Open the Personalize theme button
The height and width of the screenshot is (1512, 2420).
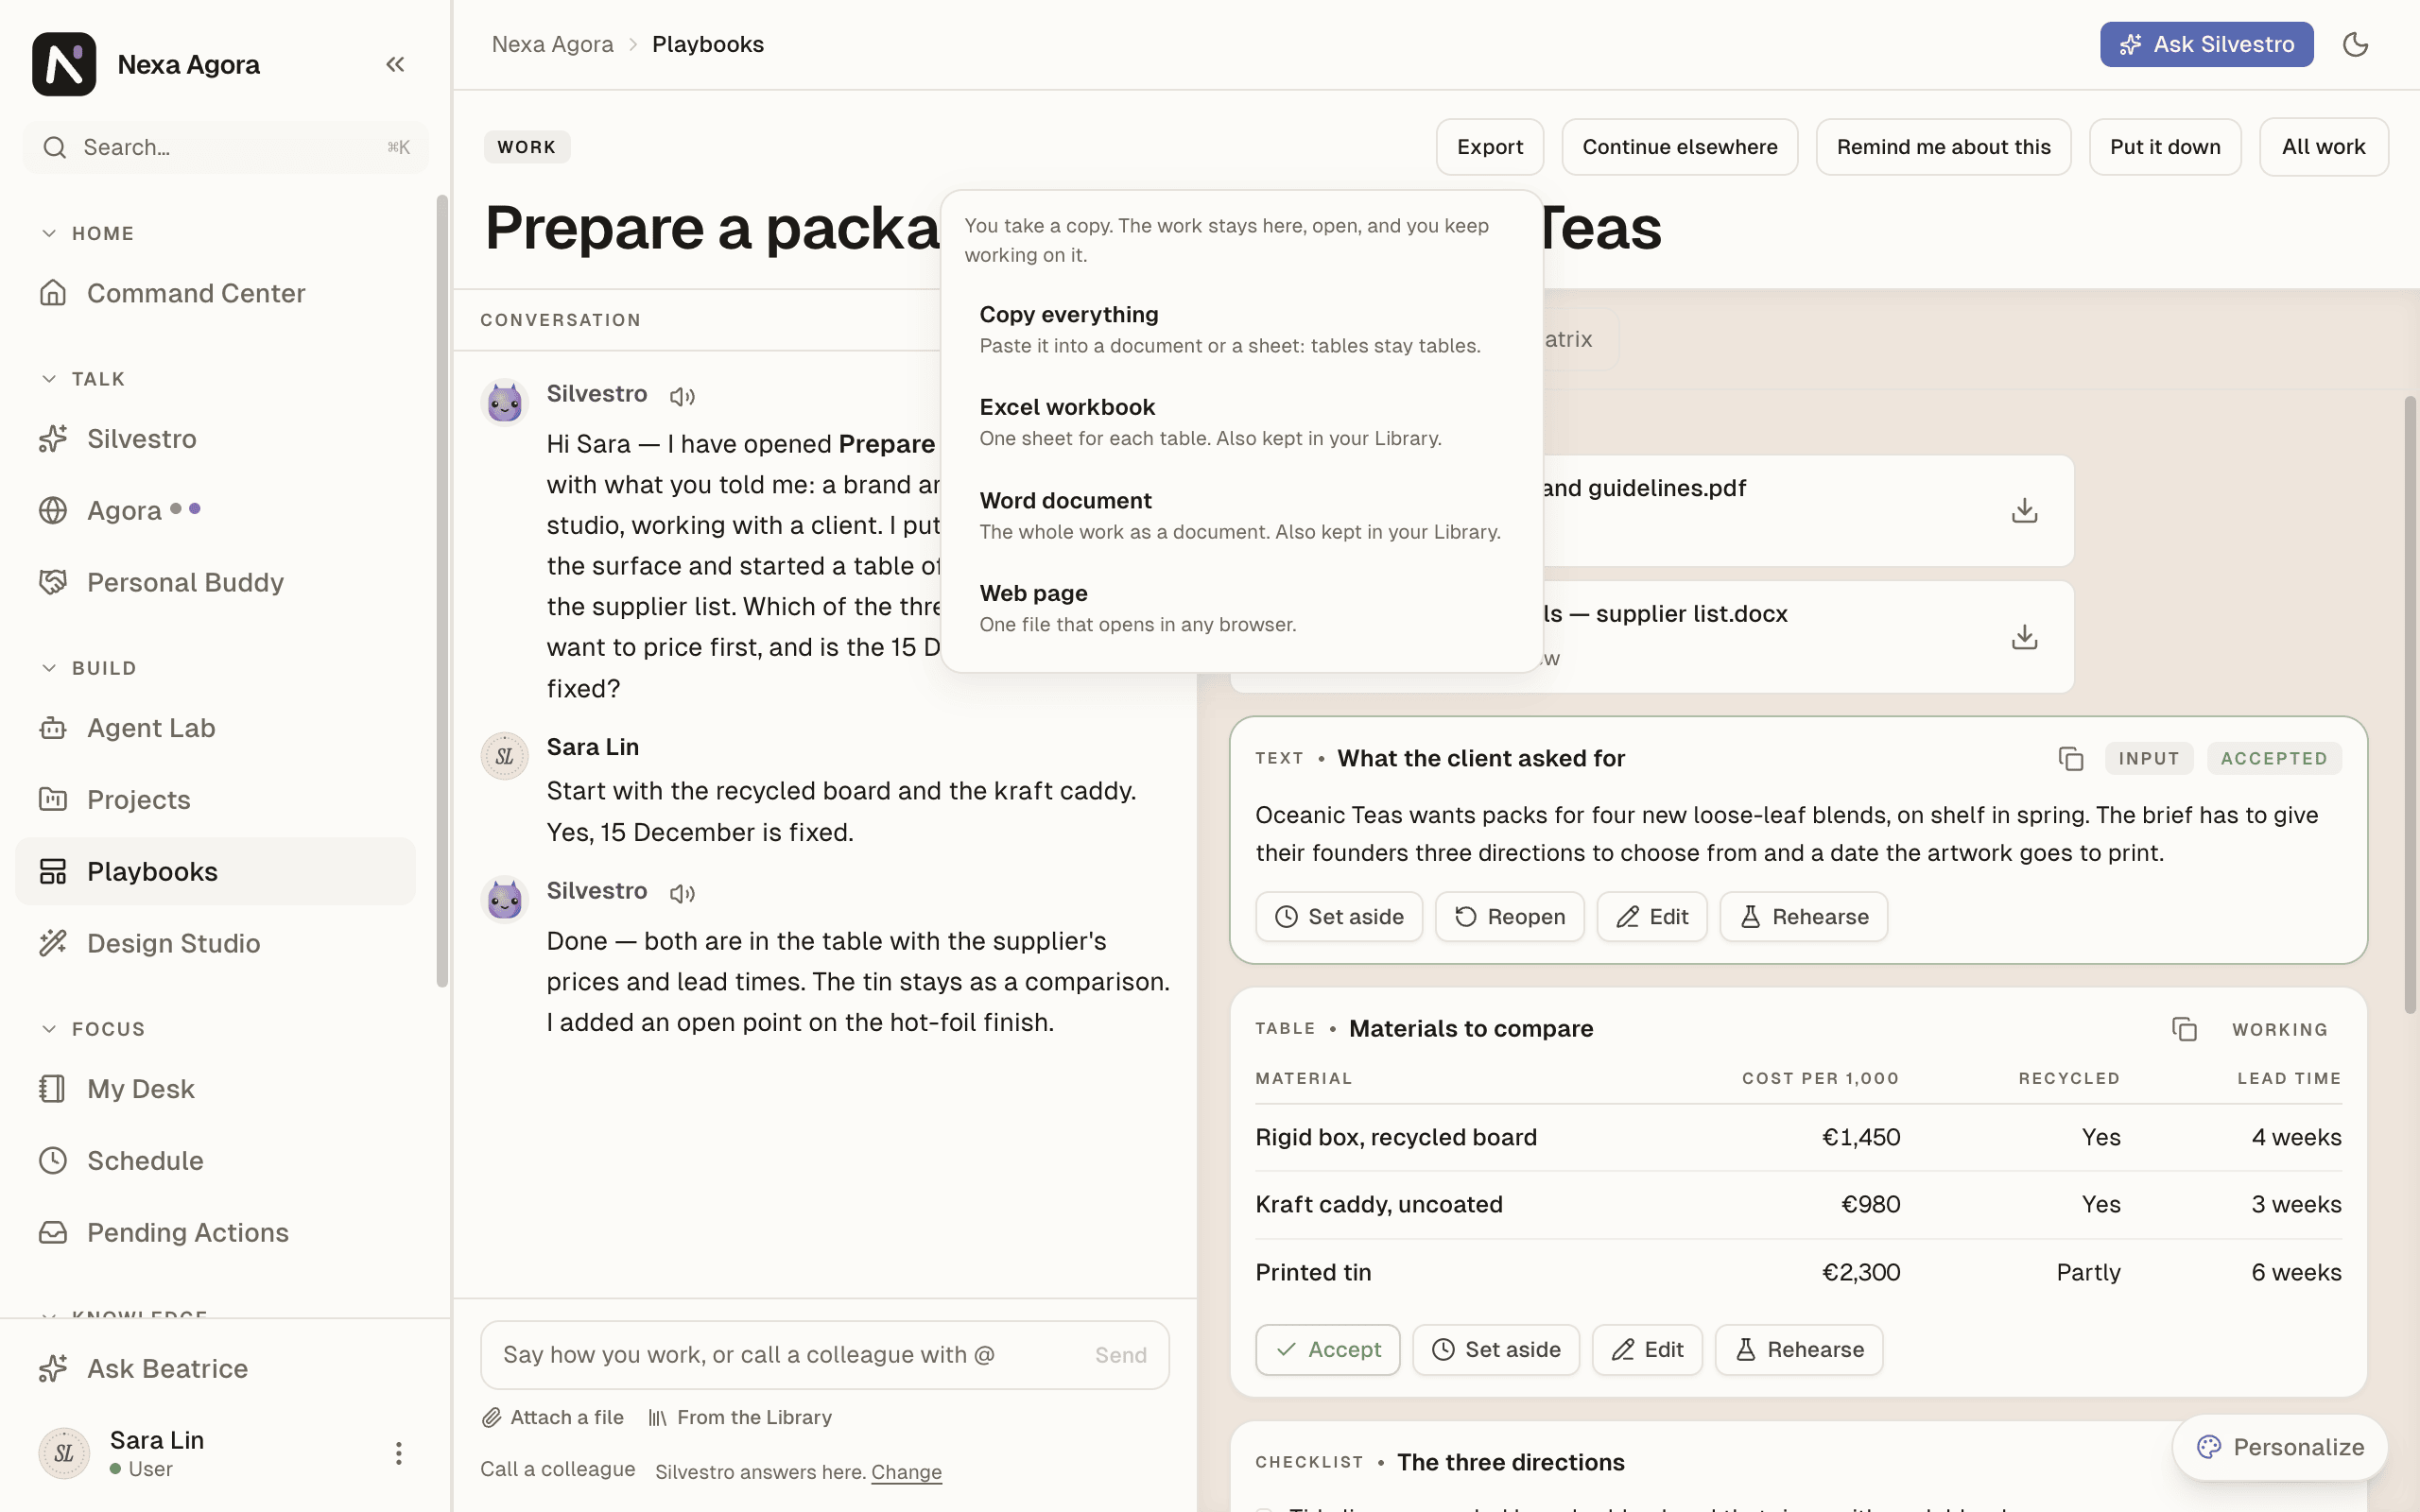point(2279,1446)
